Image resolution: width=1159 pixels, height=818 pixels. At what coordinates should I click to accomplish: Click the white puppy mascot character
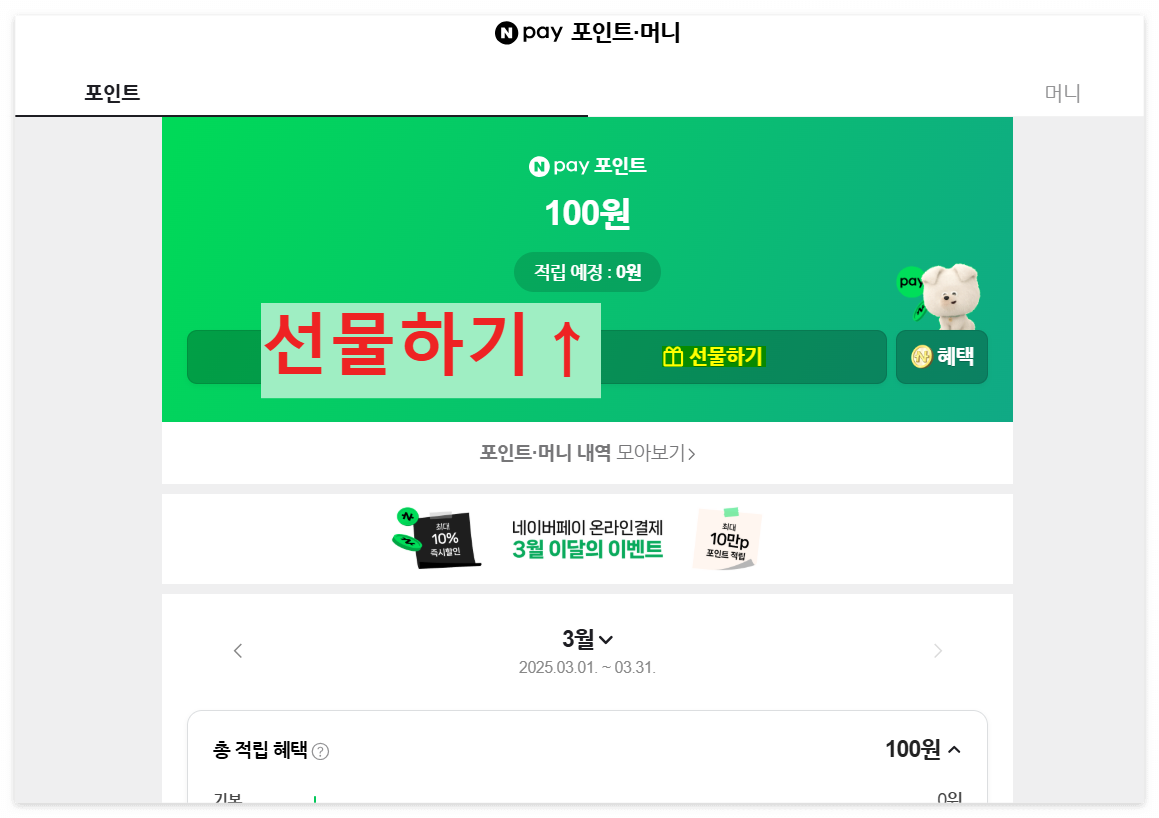coord(950,296)
